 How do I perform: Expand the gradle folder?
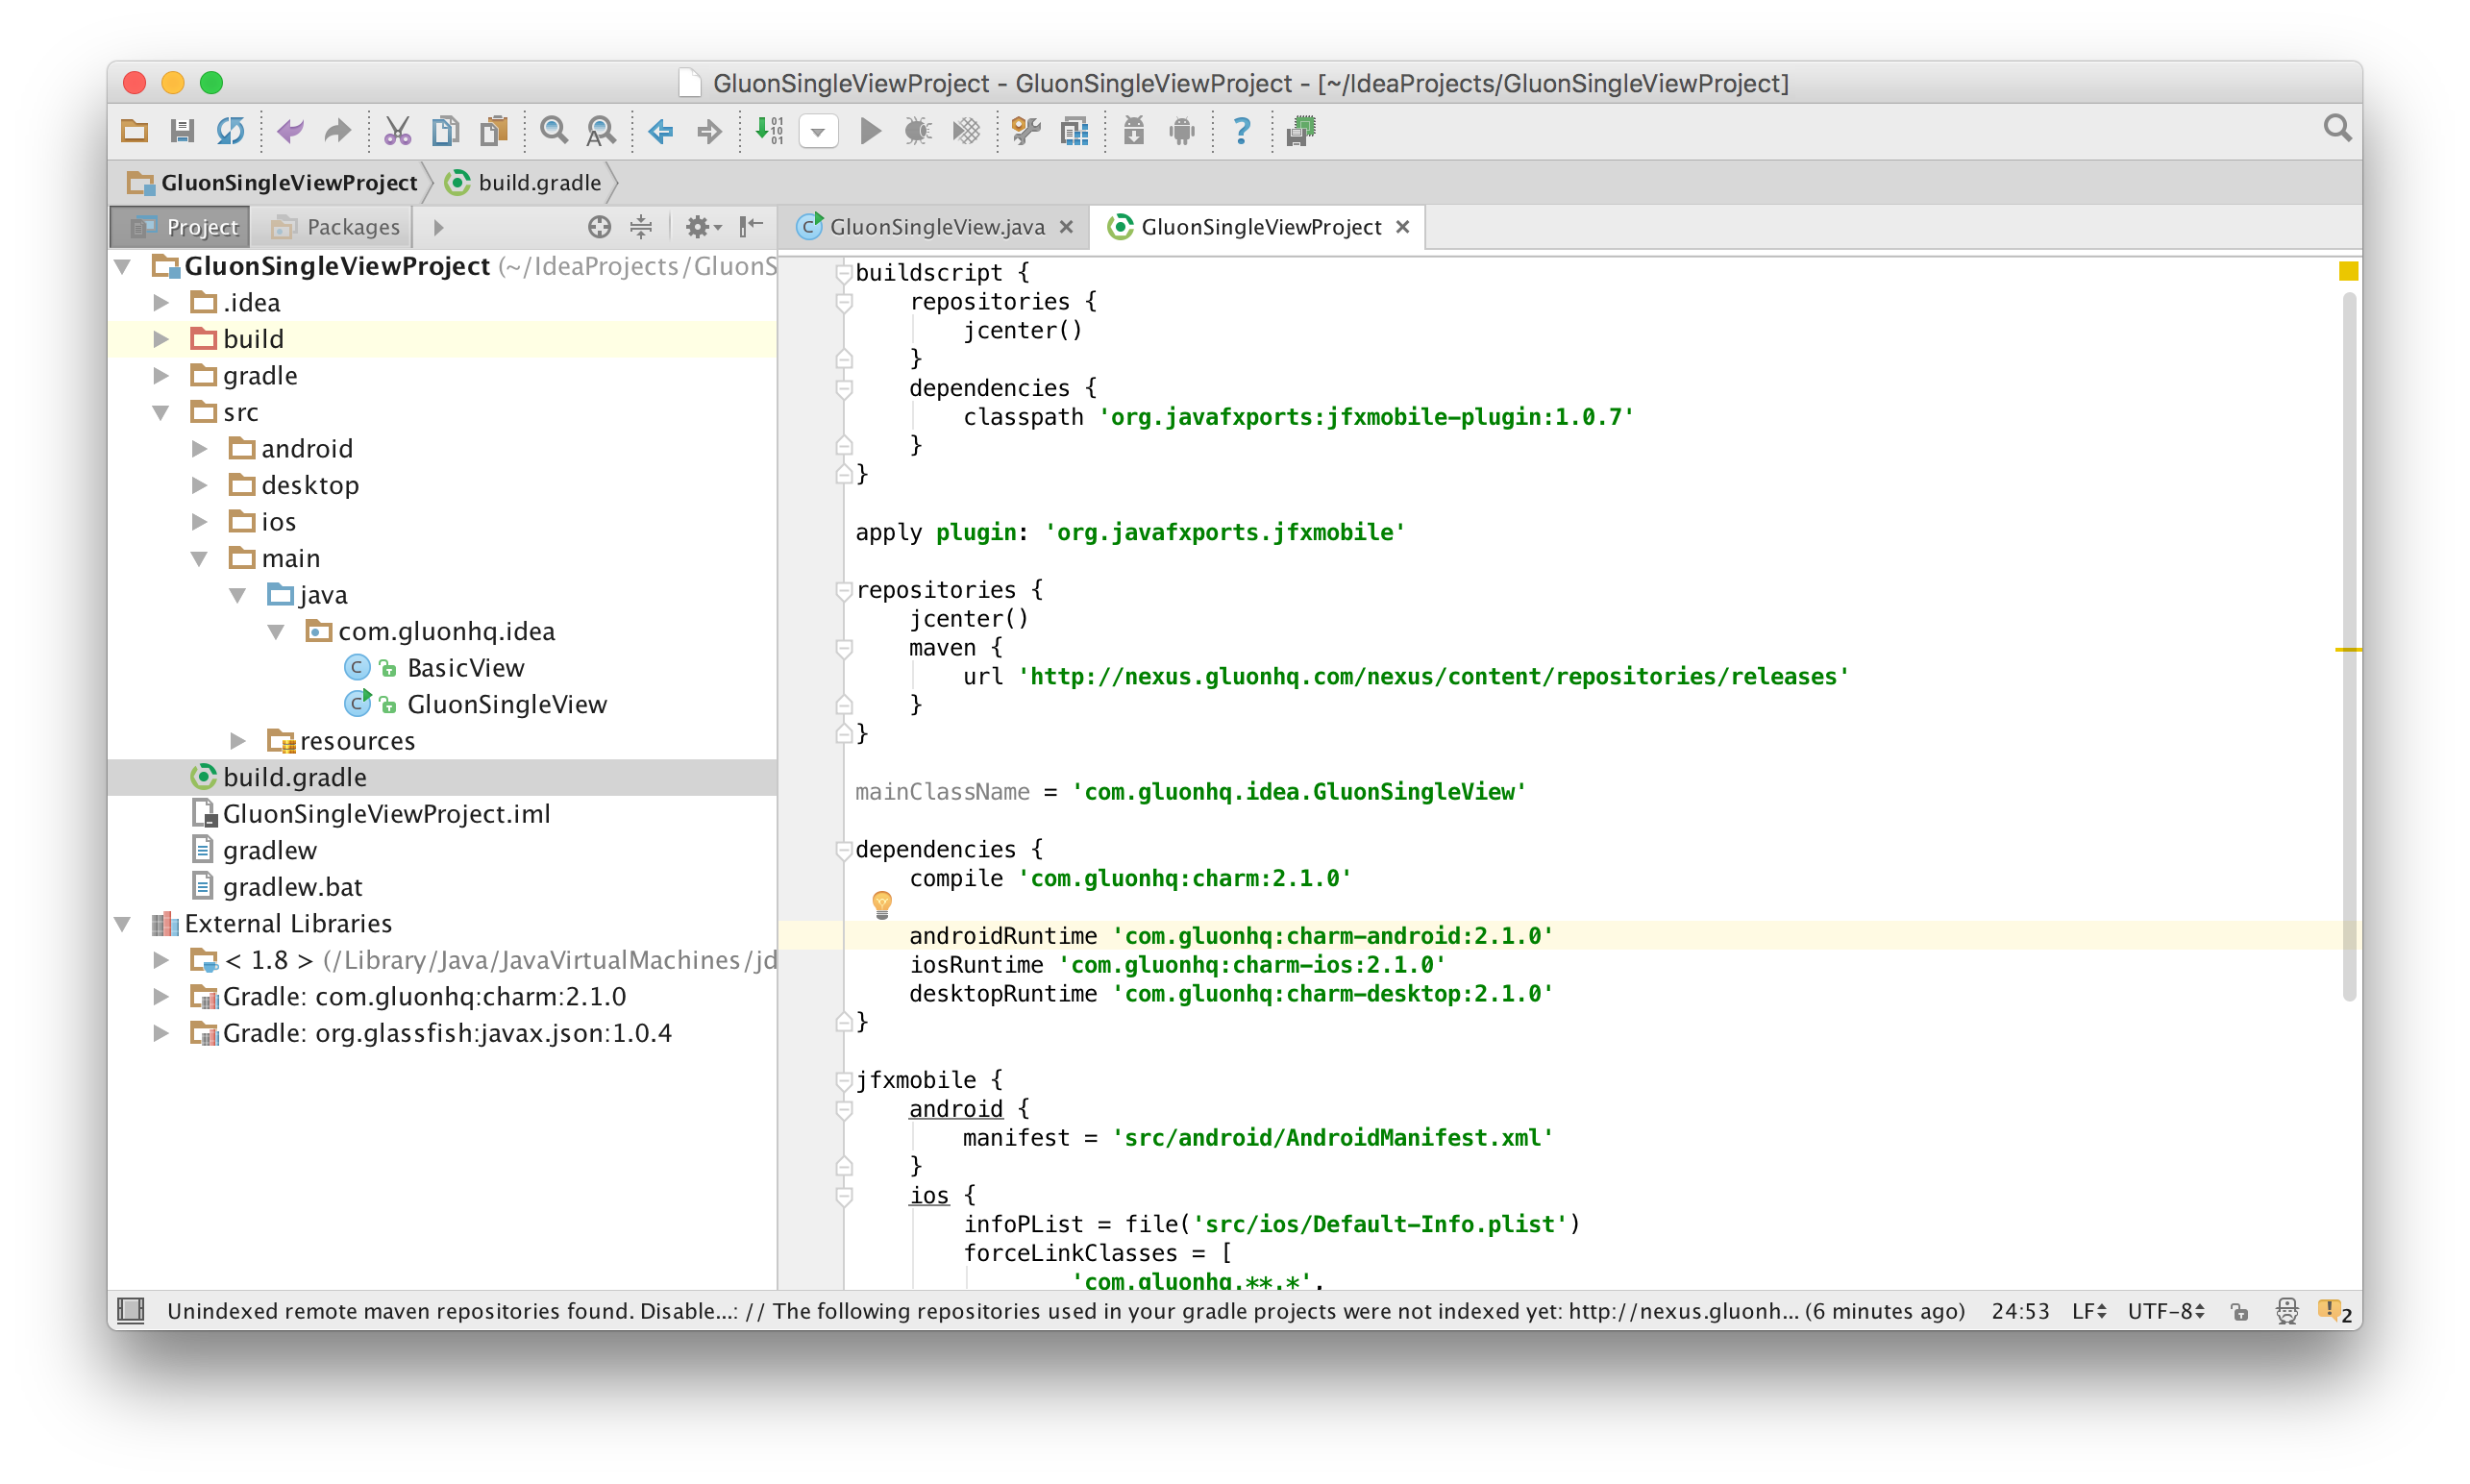[160, 375]
